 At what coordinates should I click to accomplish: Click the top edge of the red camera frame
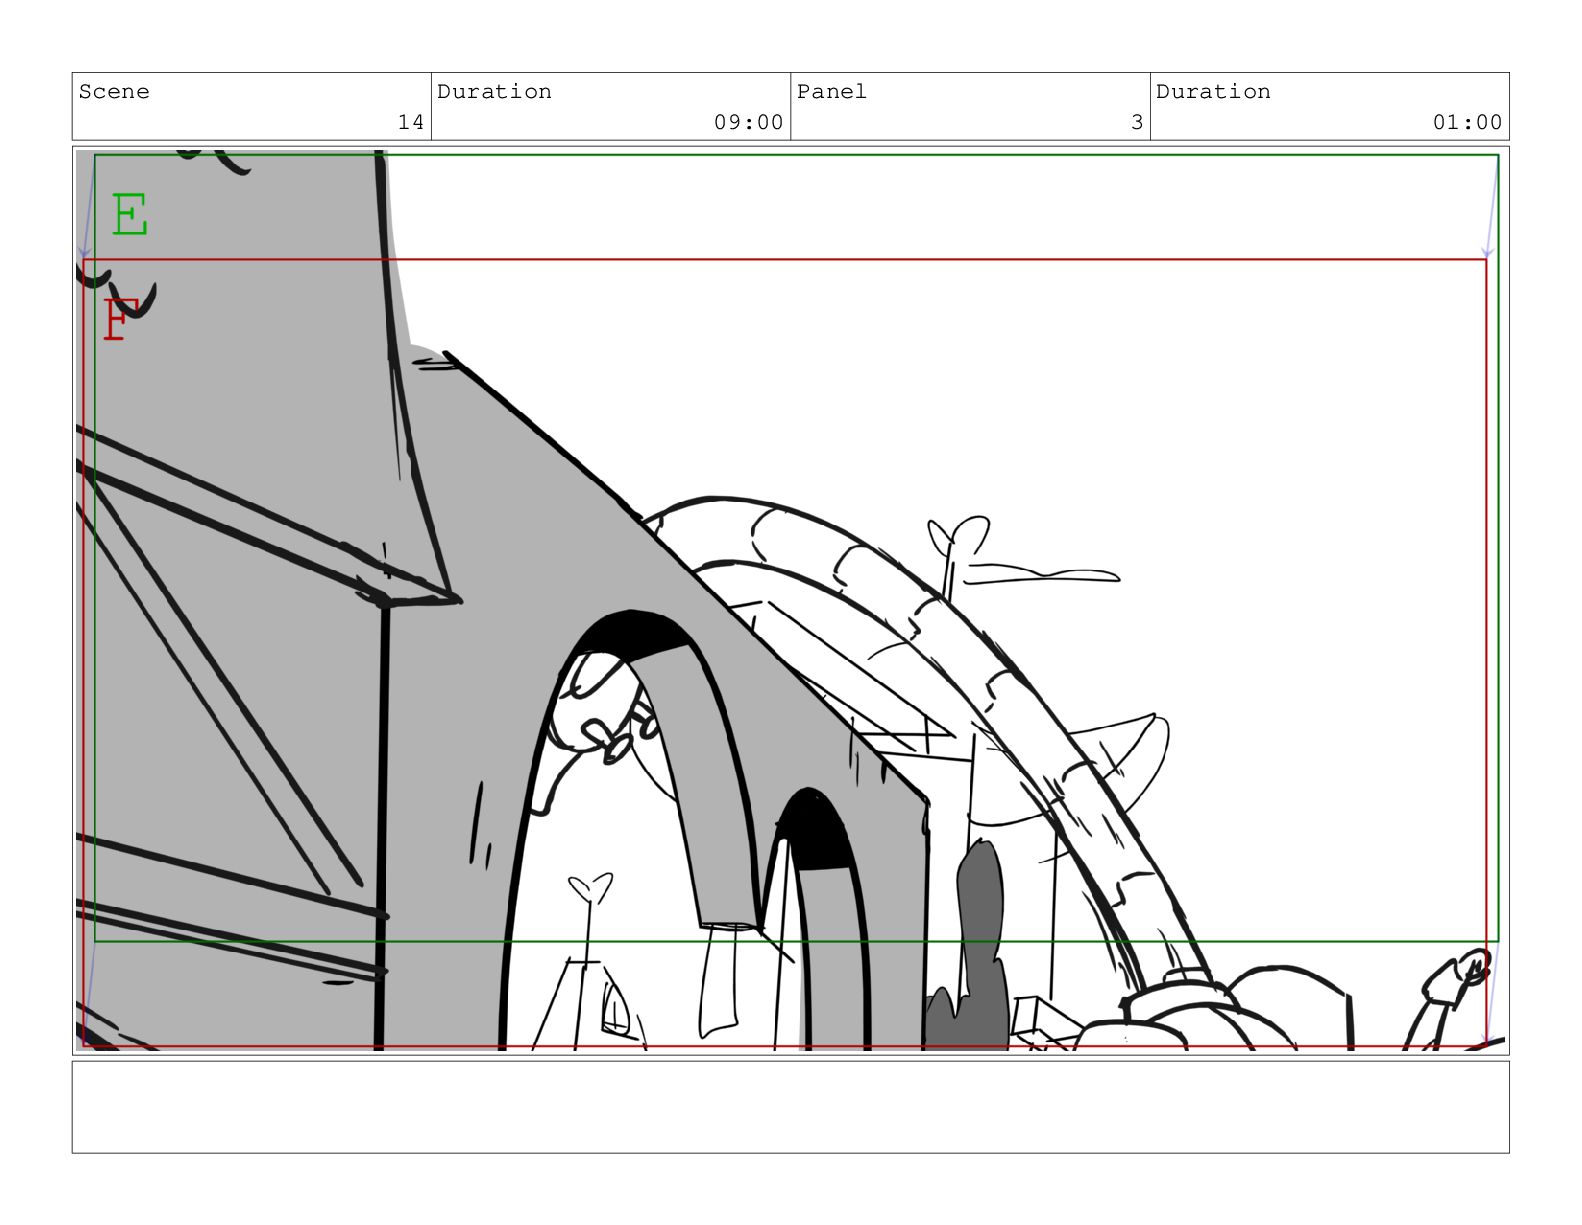pyautogui.click(x=790, y=260)
